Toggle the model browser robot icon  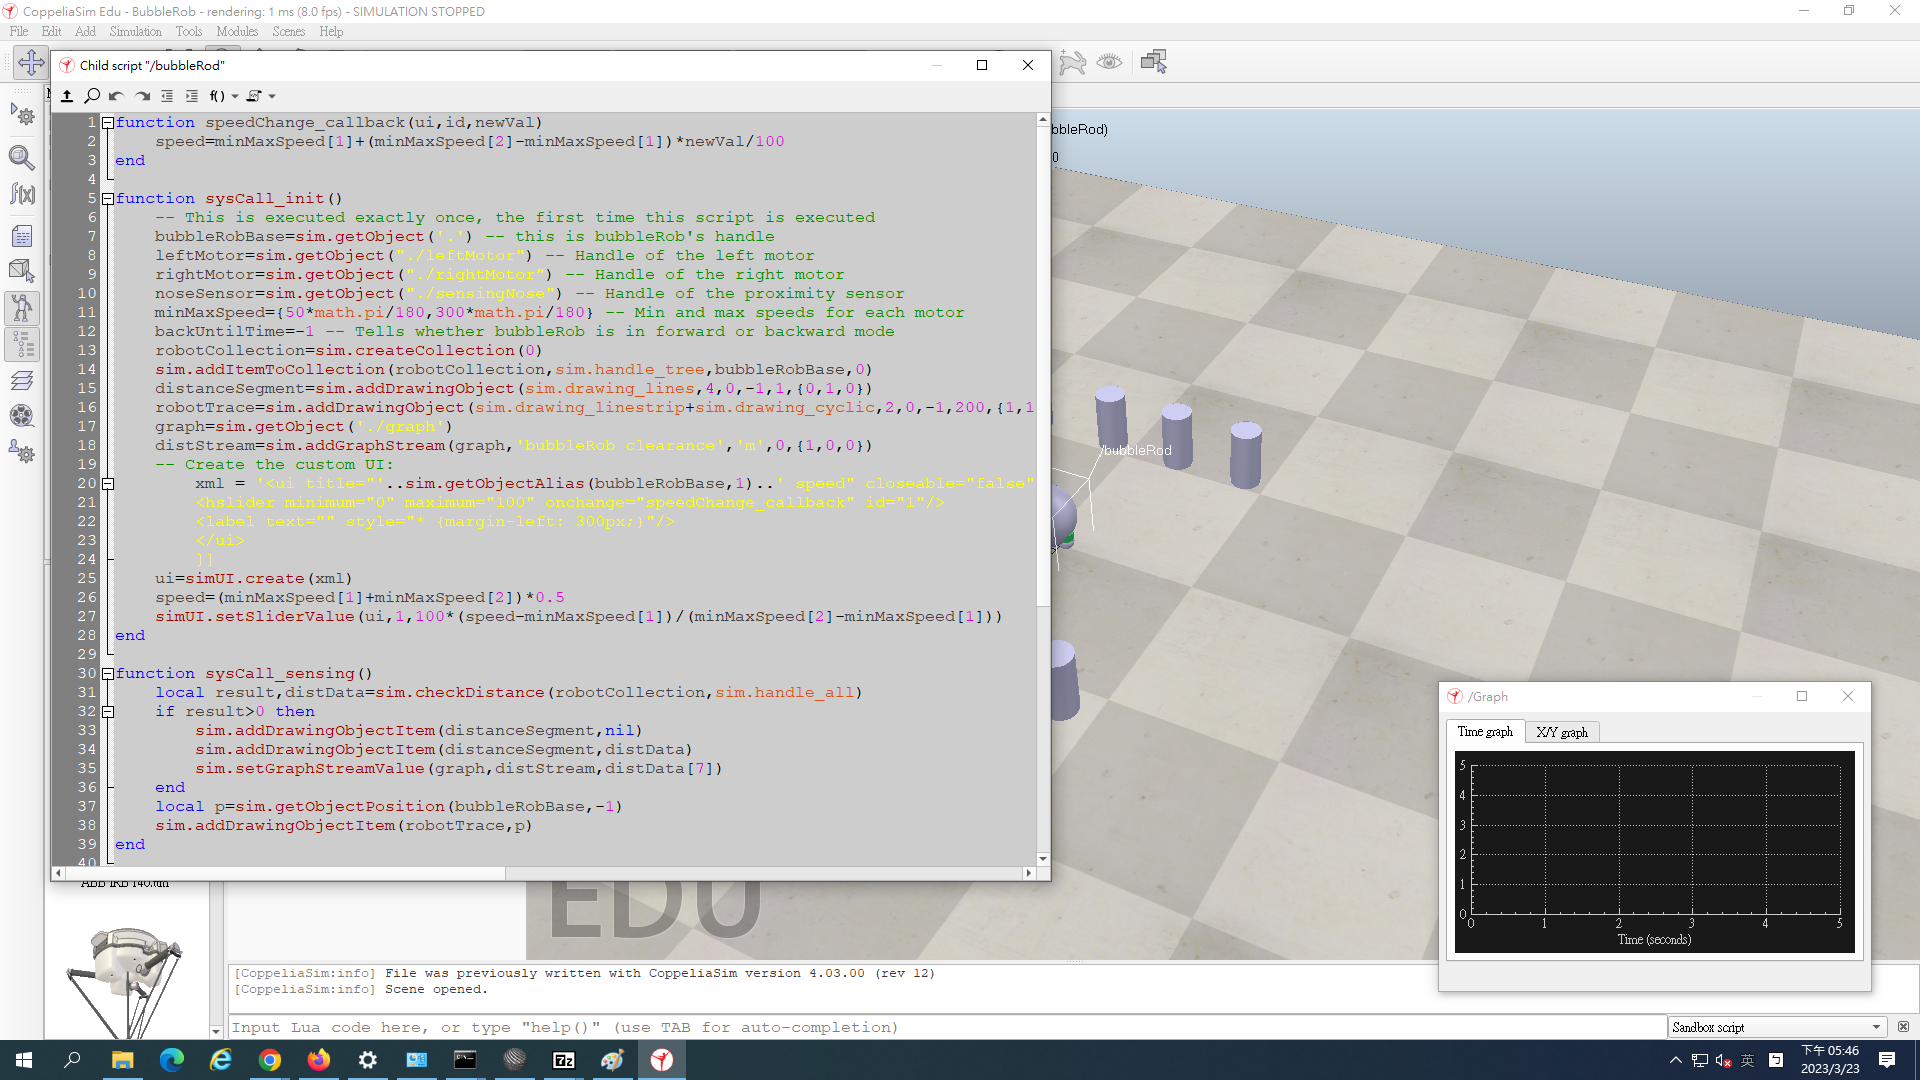tap(22, 307)
